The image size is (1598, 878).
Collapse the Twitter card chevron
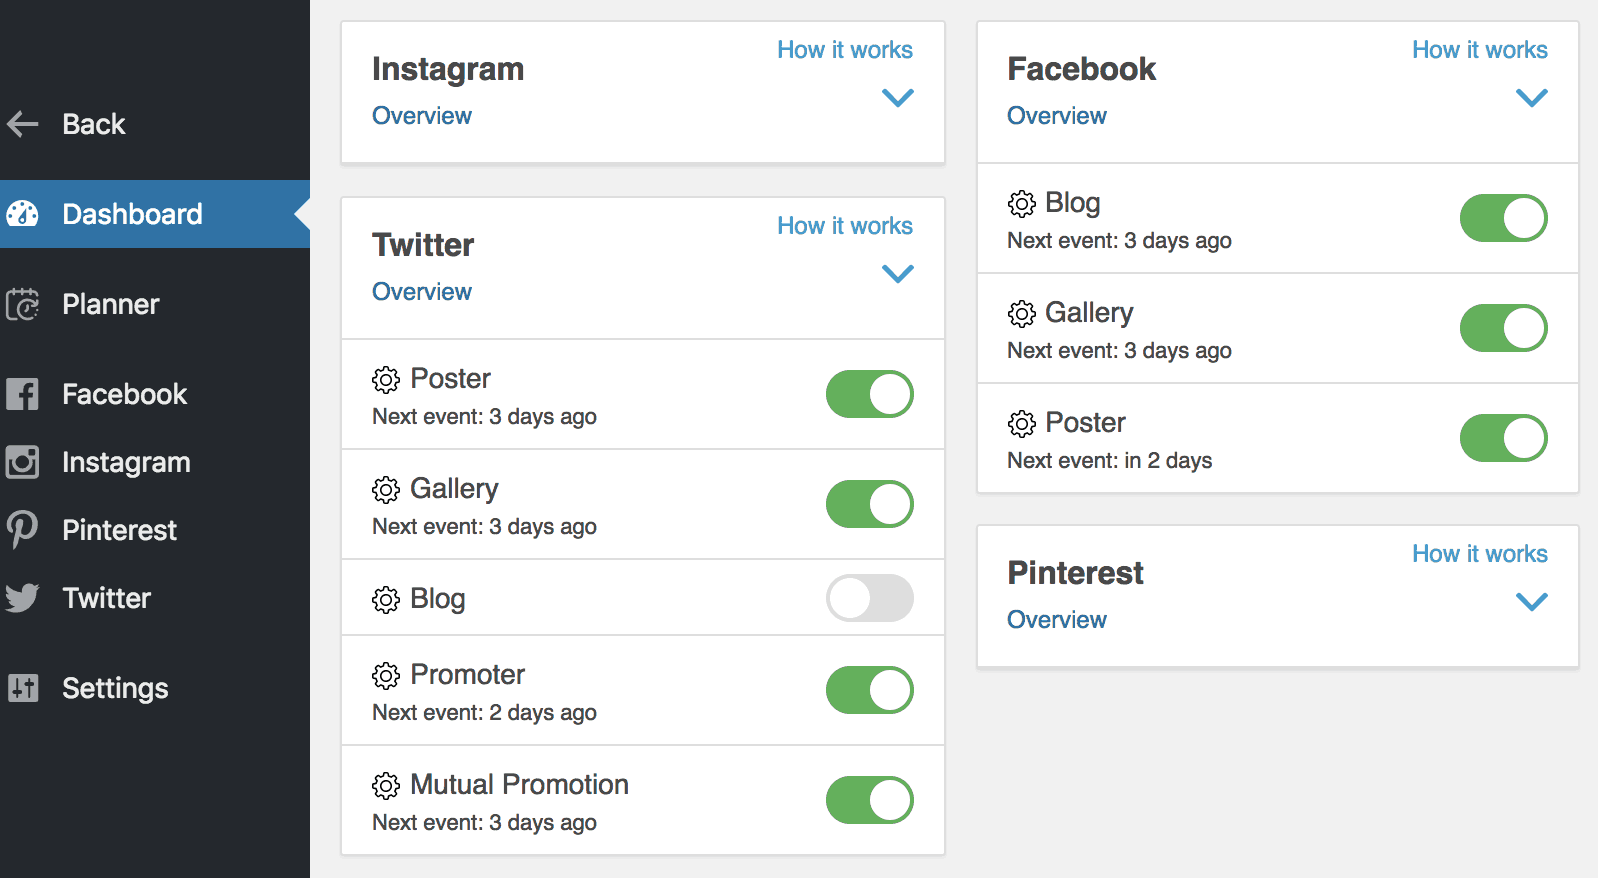coord(898,274)
